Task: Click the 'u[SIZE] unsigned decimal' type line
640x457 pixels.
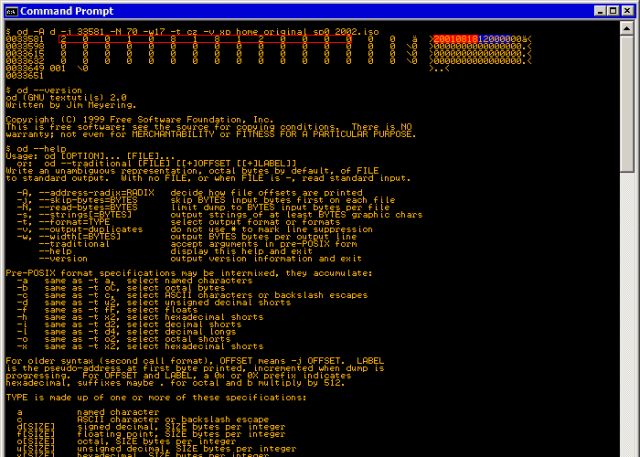Action: [x=156, y=449]
